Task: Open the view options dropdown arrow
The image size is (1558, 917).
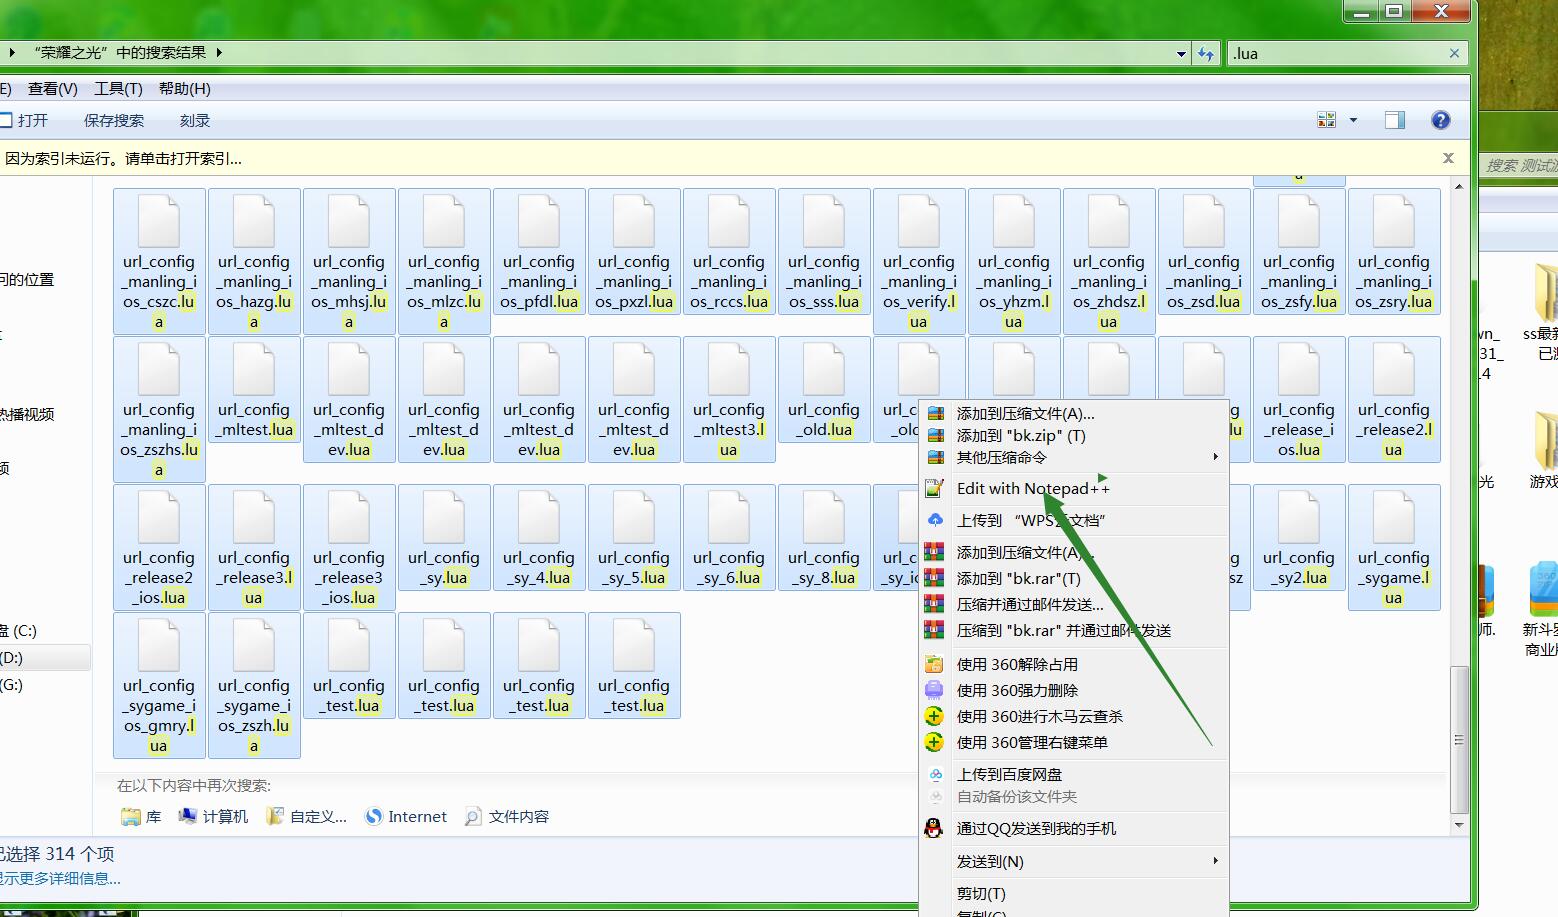Action: pyautogui.click(x=1353, y=120)
